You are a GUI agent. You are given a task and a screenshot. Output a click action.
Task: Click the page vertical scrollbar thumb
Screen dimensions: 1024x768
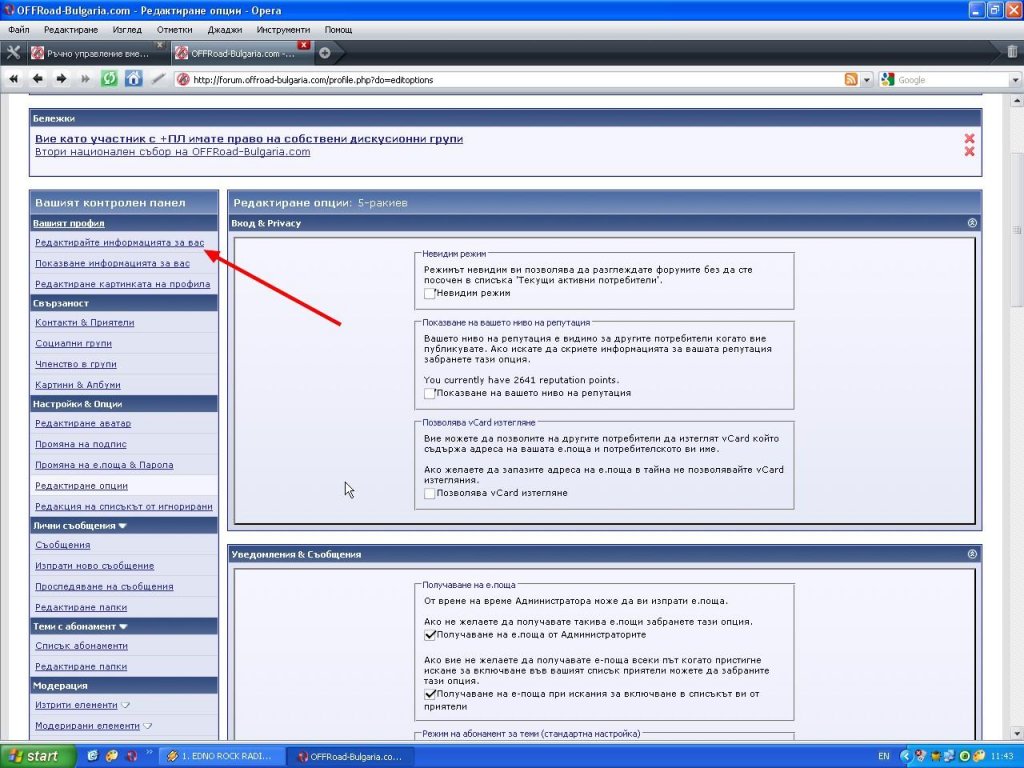pos(1016,230)
